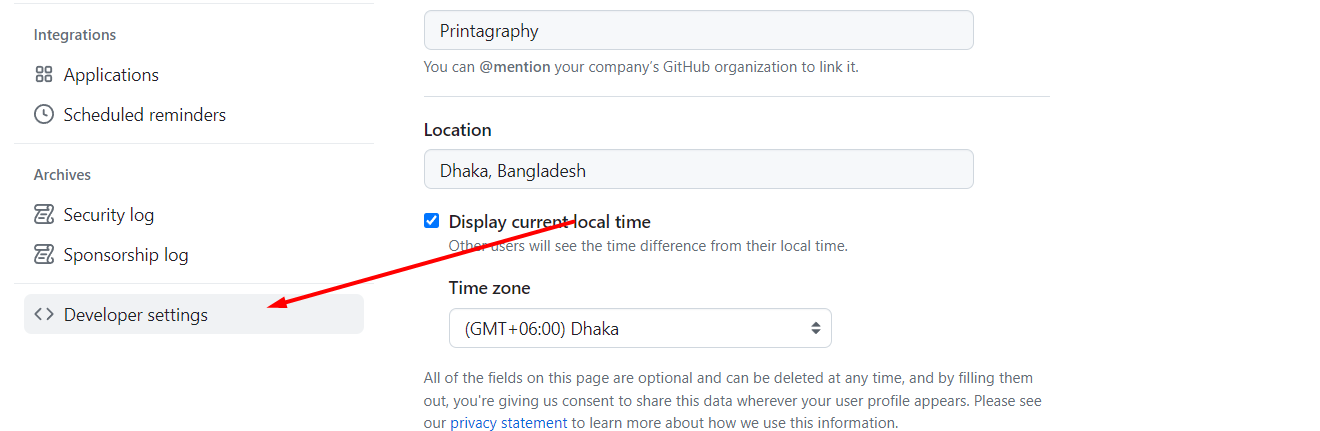Follow the privacy statement link
The image size is (1320, 431).
pyautogui.click(x=508, y=423)
